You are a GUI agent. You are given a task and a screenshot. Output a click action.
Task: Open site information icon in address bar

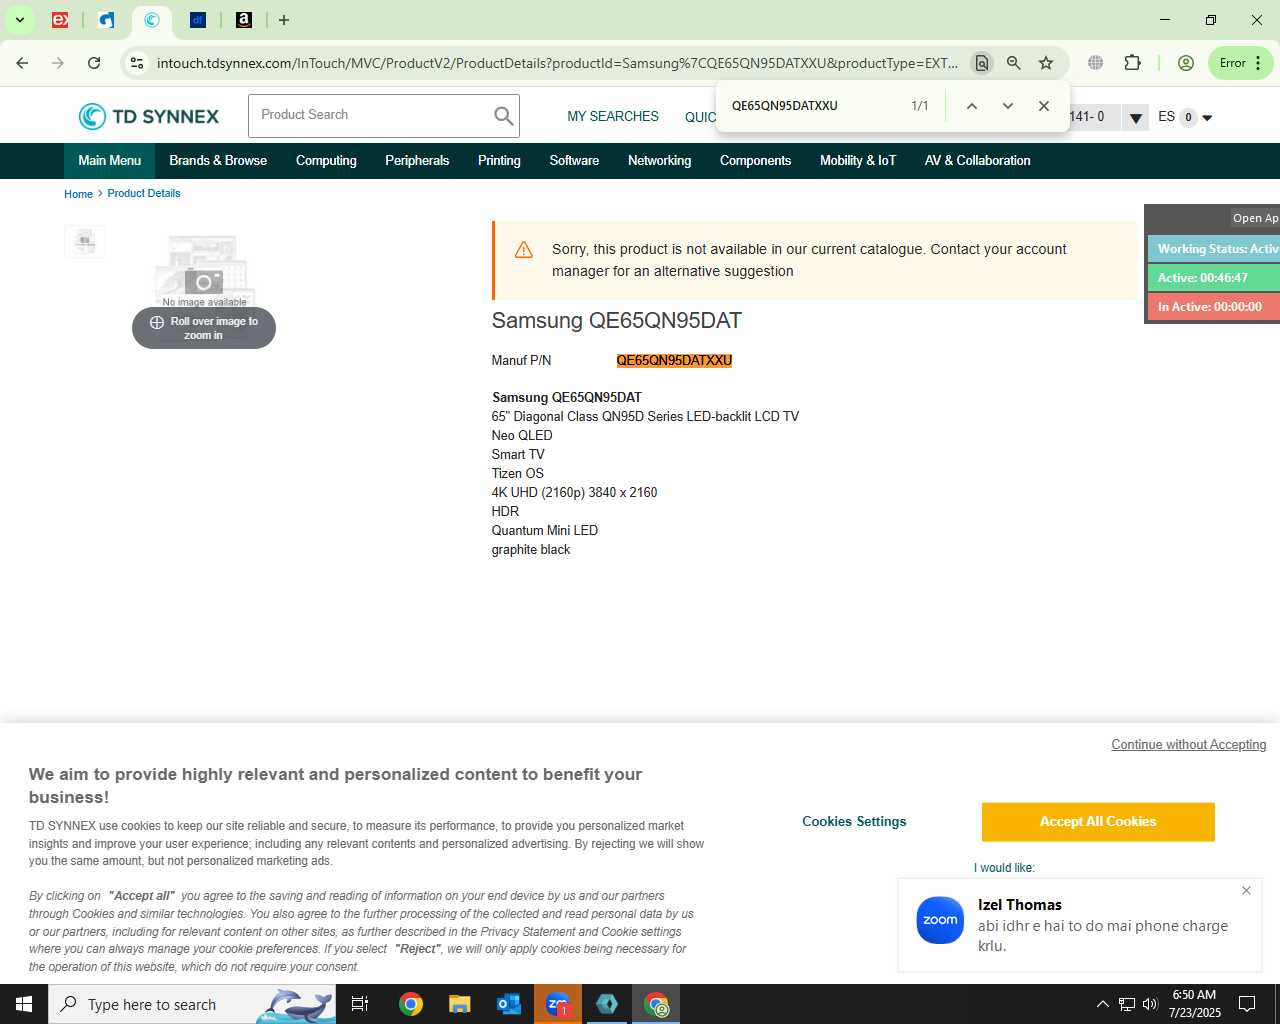[137, 63]
